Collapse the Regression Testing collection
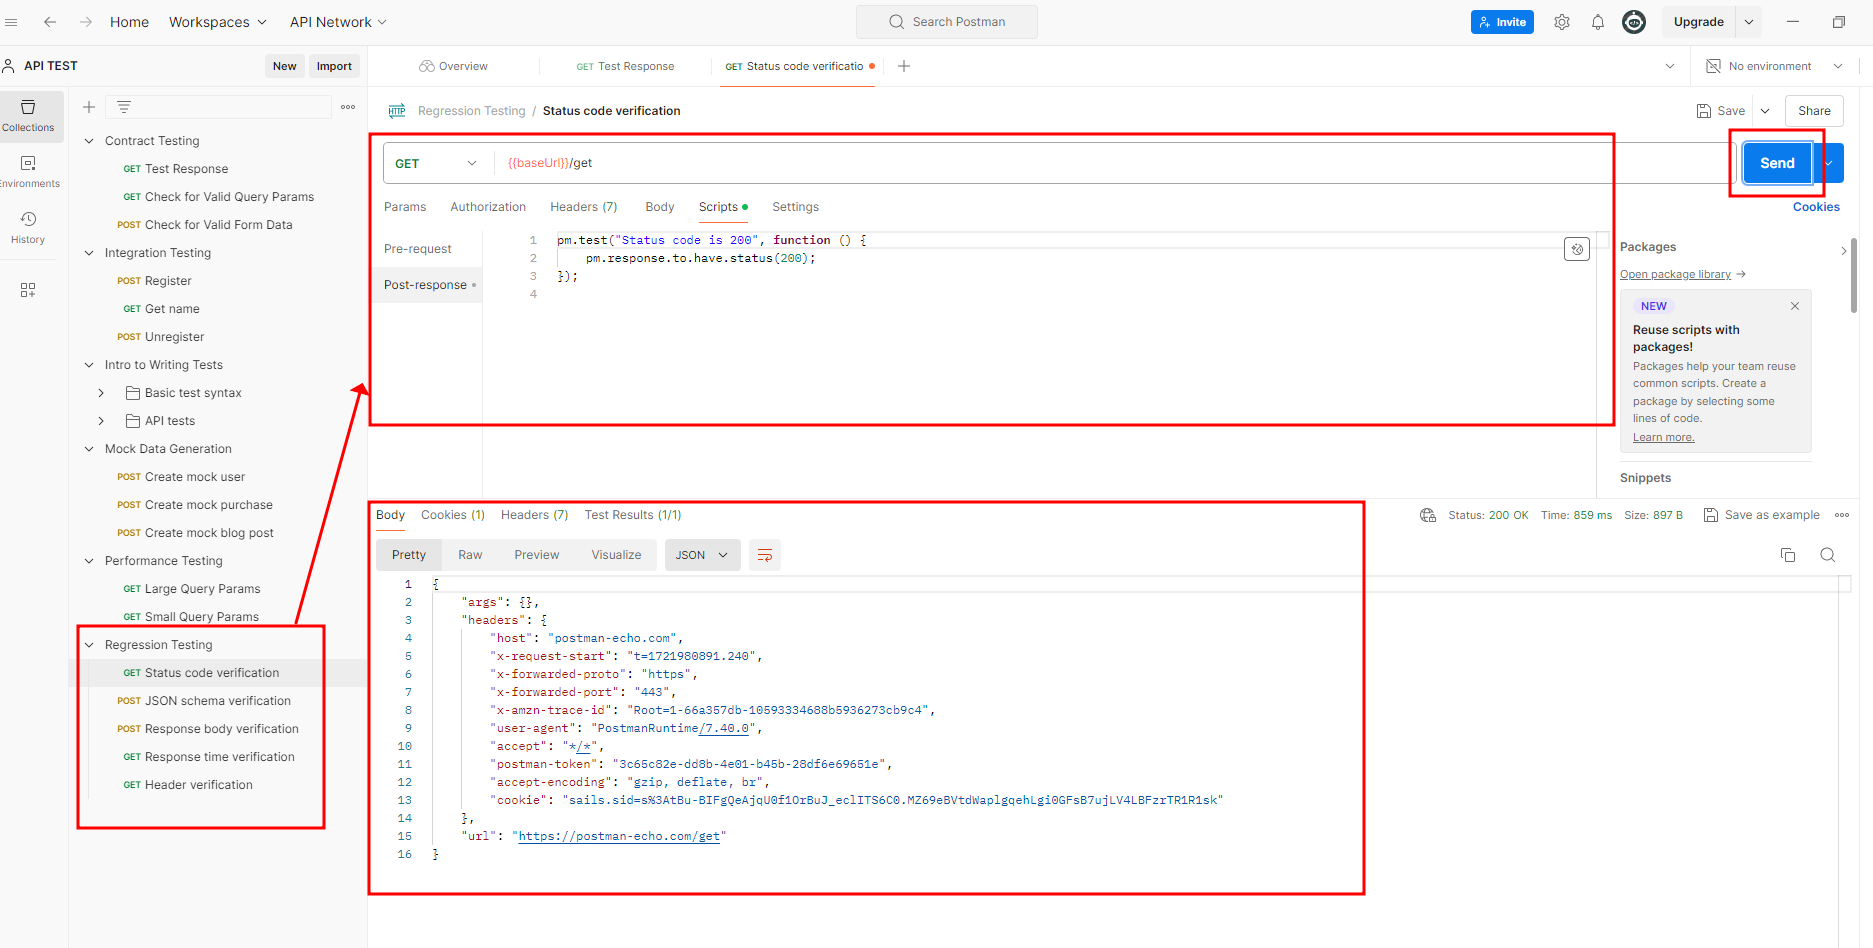This screenshot has width=1873, height=948. pos(89,645)
